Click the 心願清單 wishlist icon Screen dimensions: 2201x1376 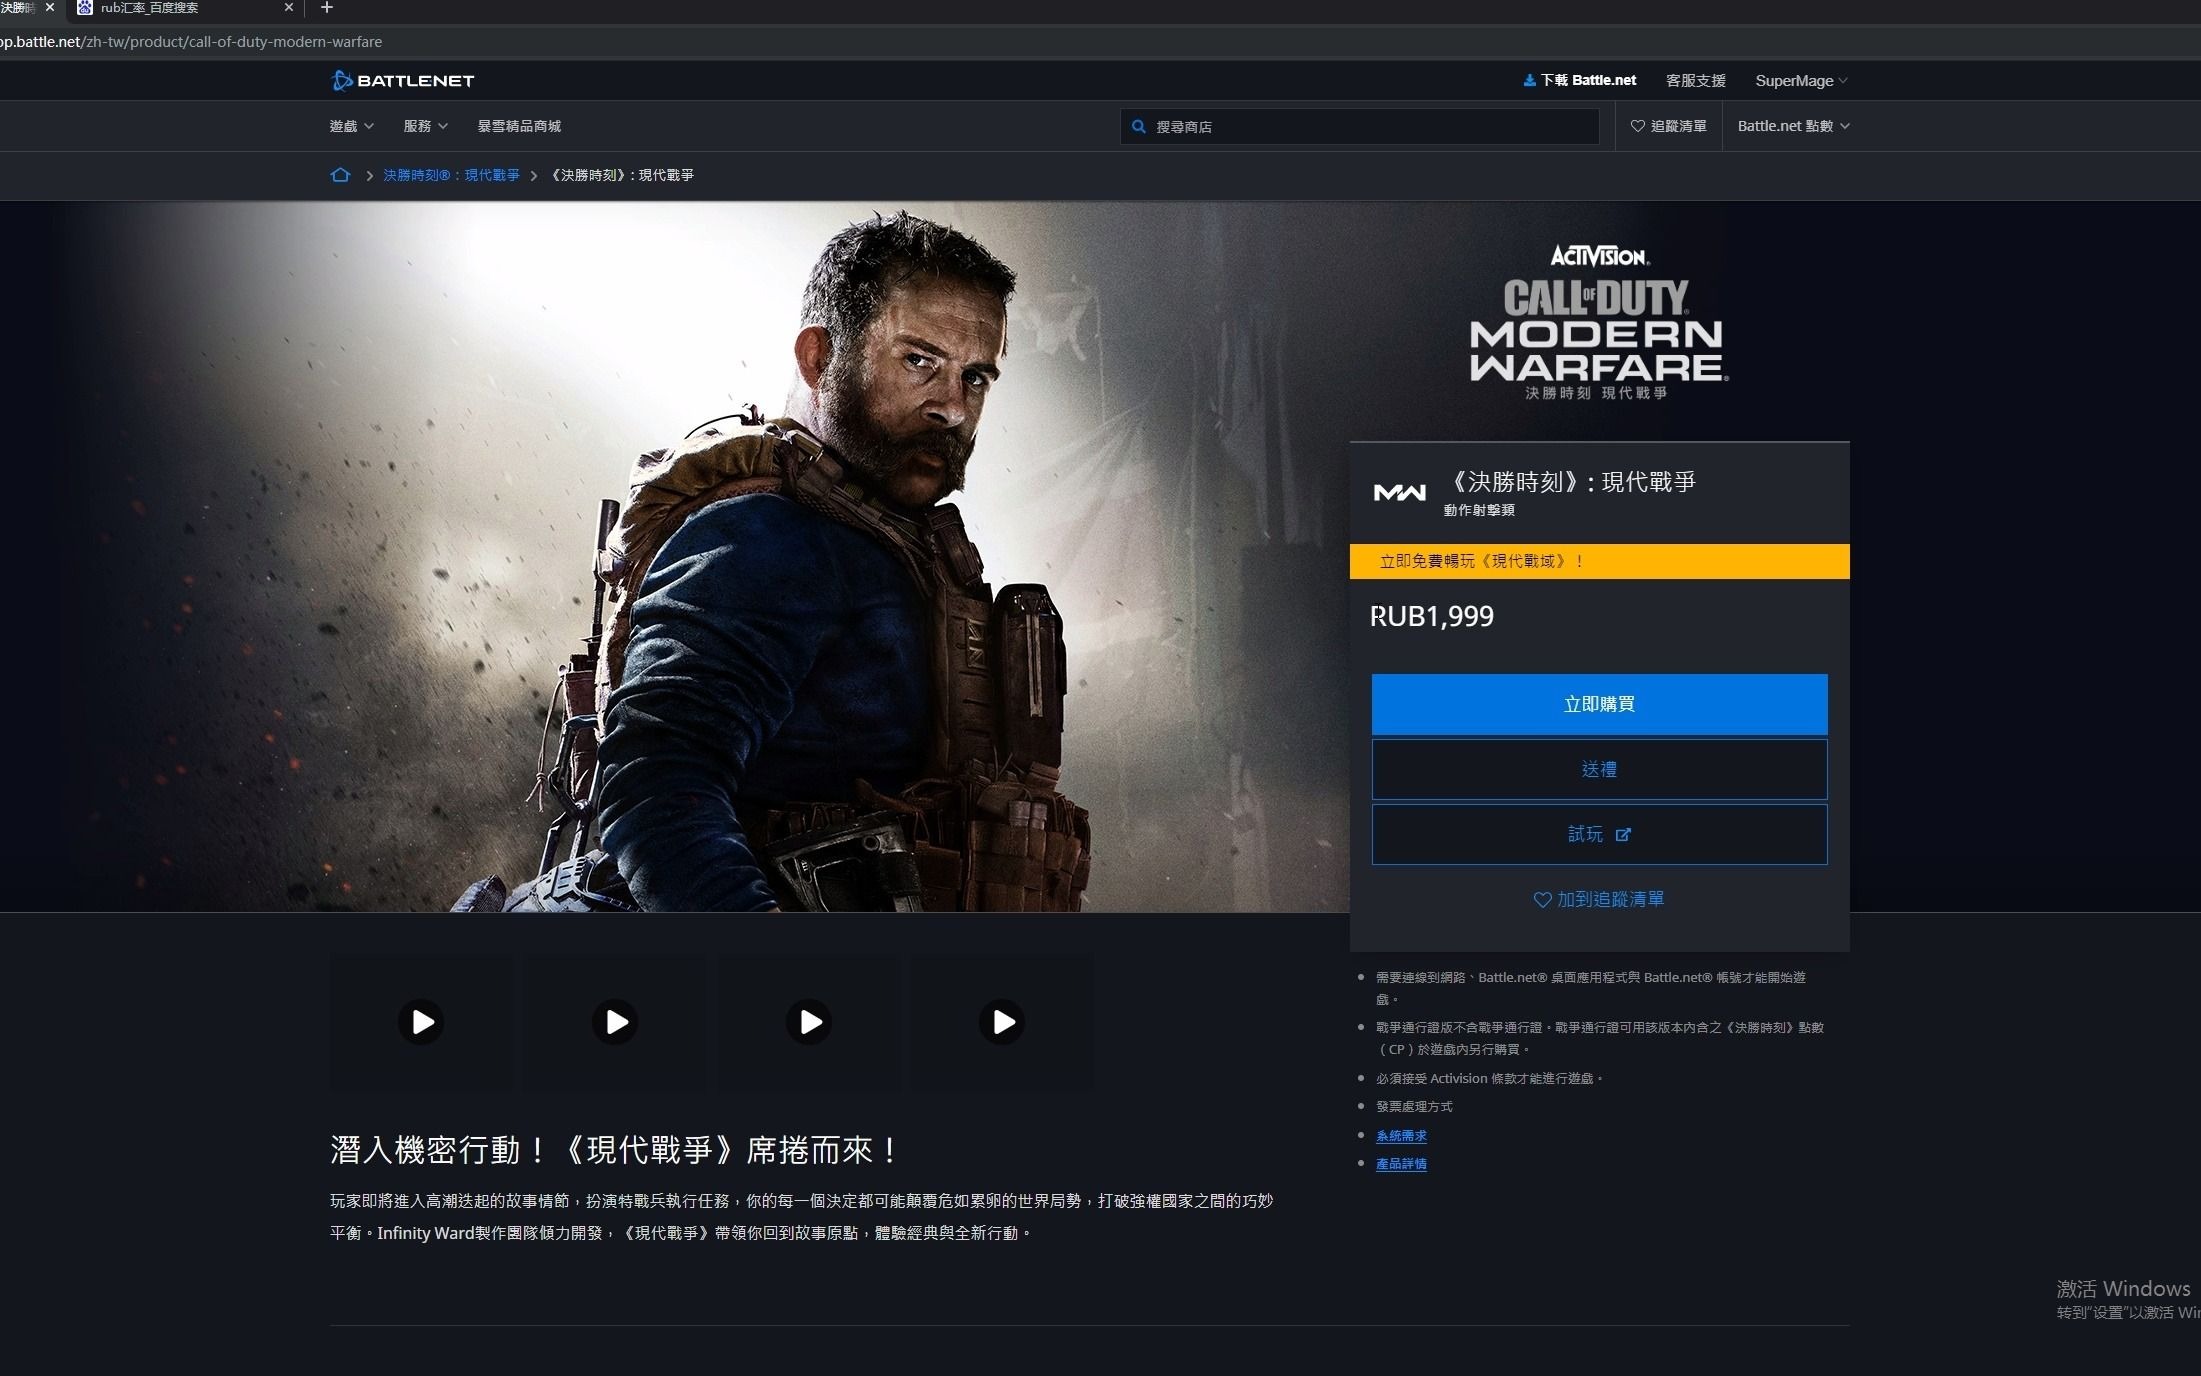pos(1637,125)
